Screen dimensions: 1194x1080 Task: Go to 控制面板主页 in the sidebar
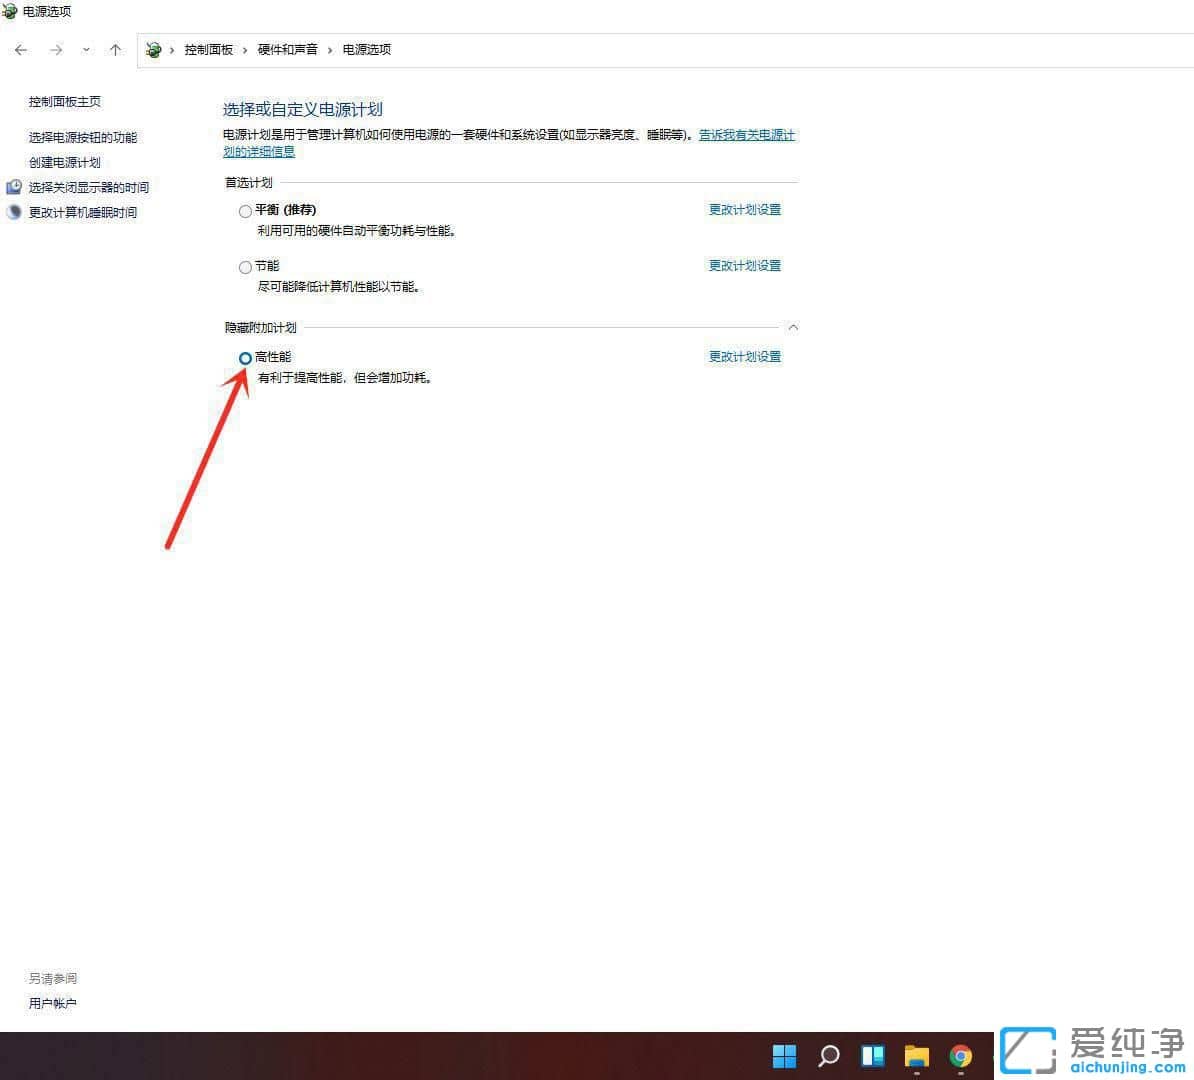64,101
